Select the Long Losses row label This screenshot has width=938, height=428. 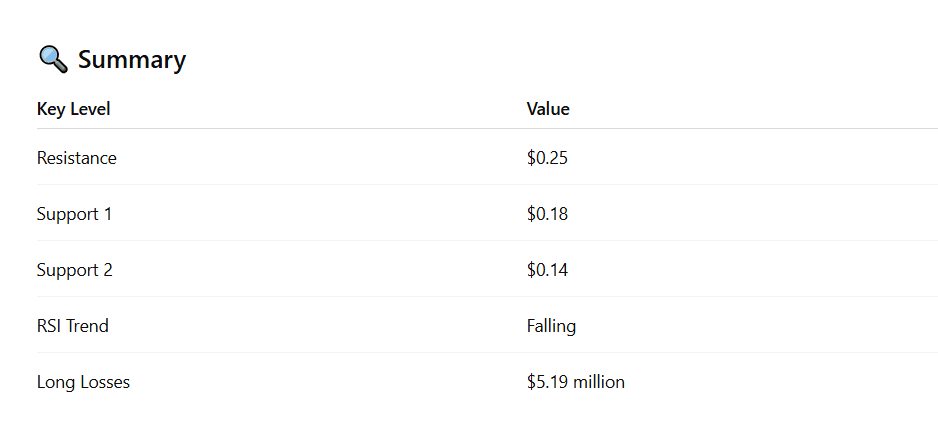pos(83,382)
